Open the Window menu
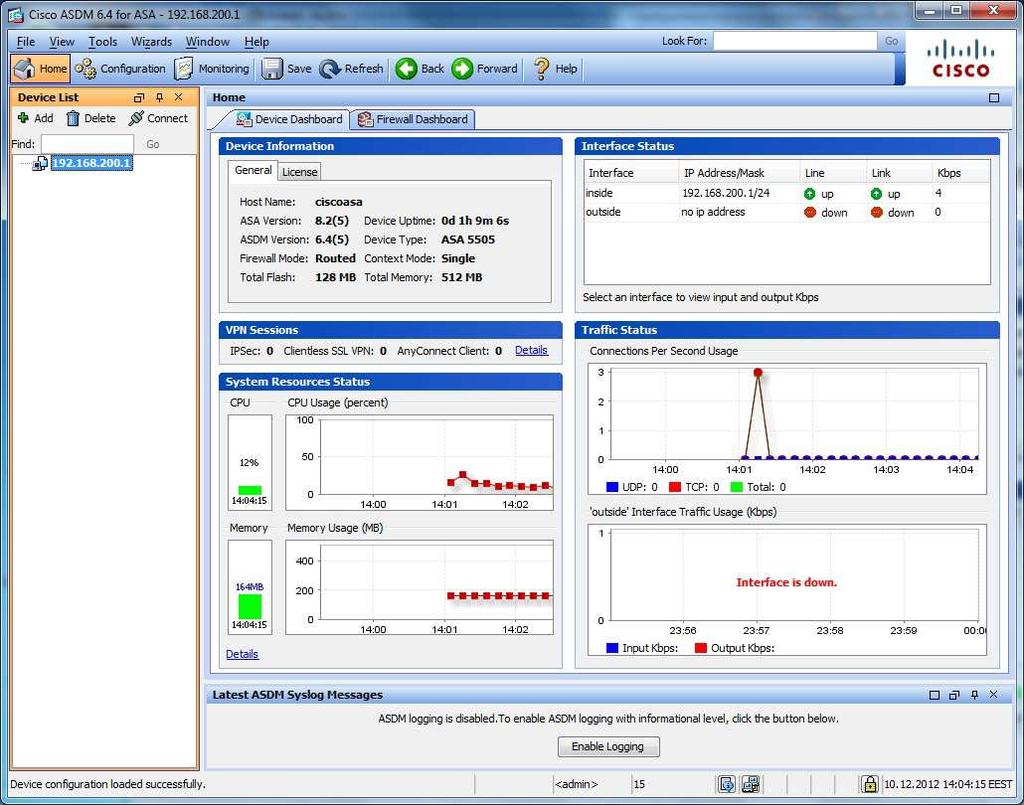Viewport: 1024px width, 805px height. click(208, 42)
